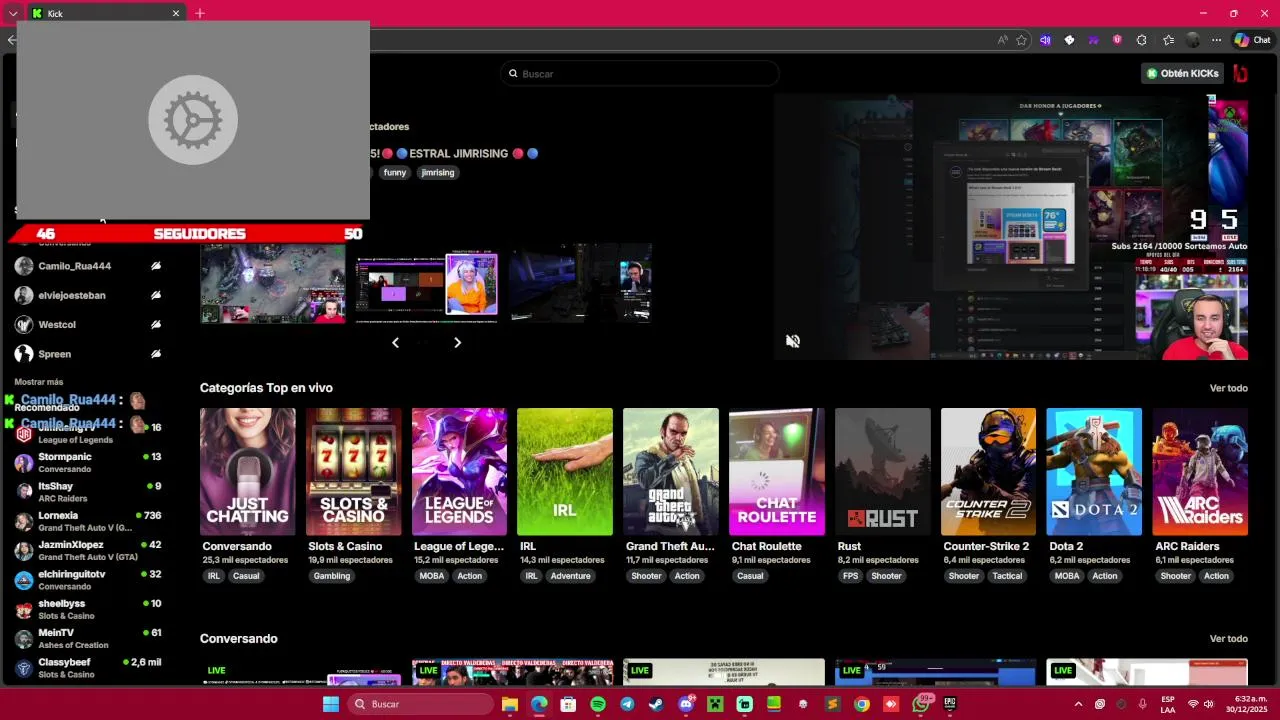Image resolution: width=1280 pixels, height=720 pixels.
Task: Open the tab actions dropdown arrow
Action: pos(13,13)
